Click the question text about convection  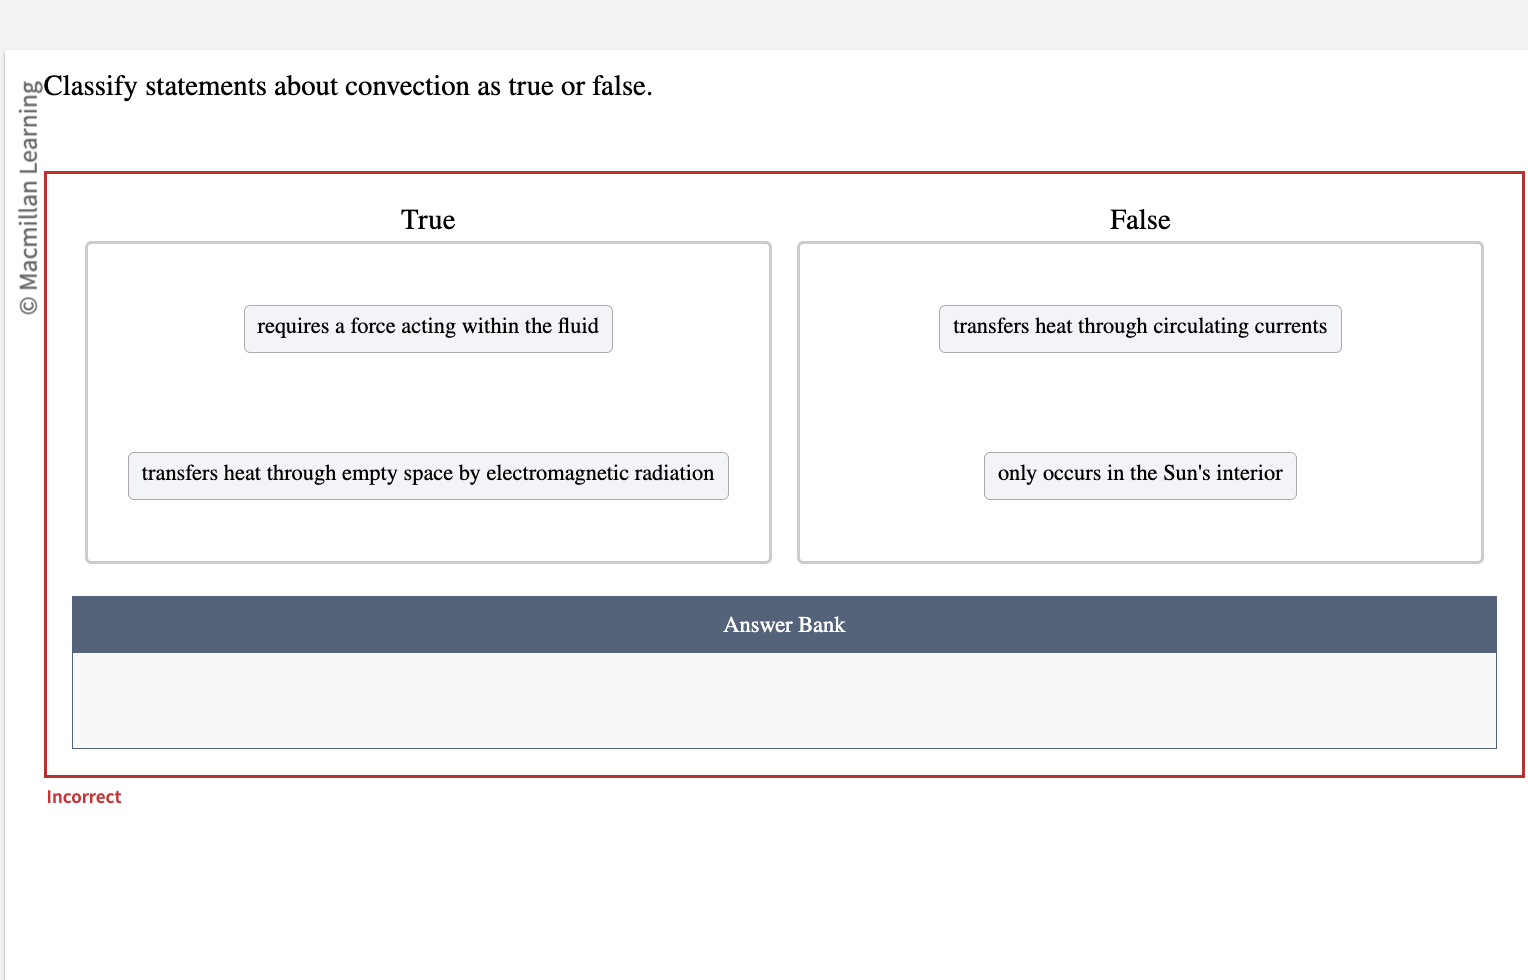click(348, 86)
